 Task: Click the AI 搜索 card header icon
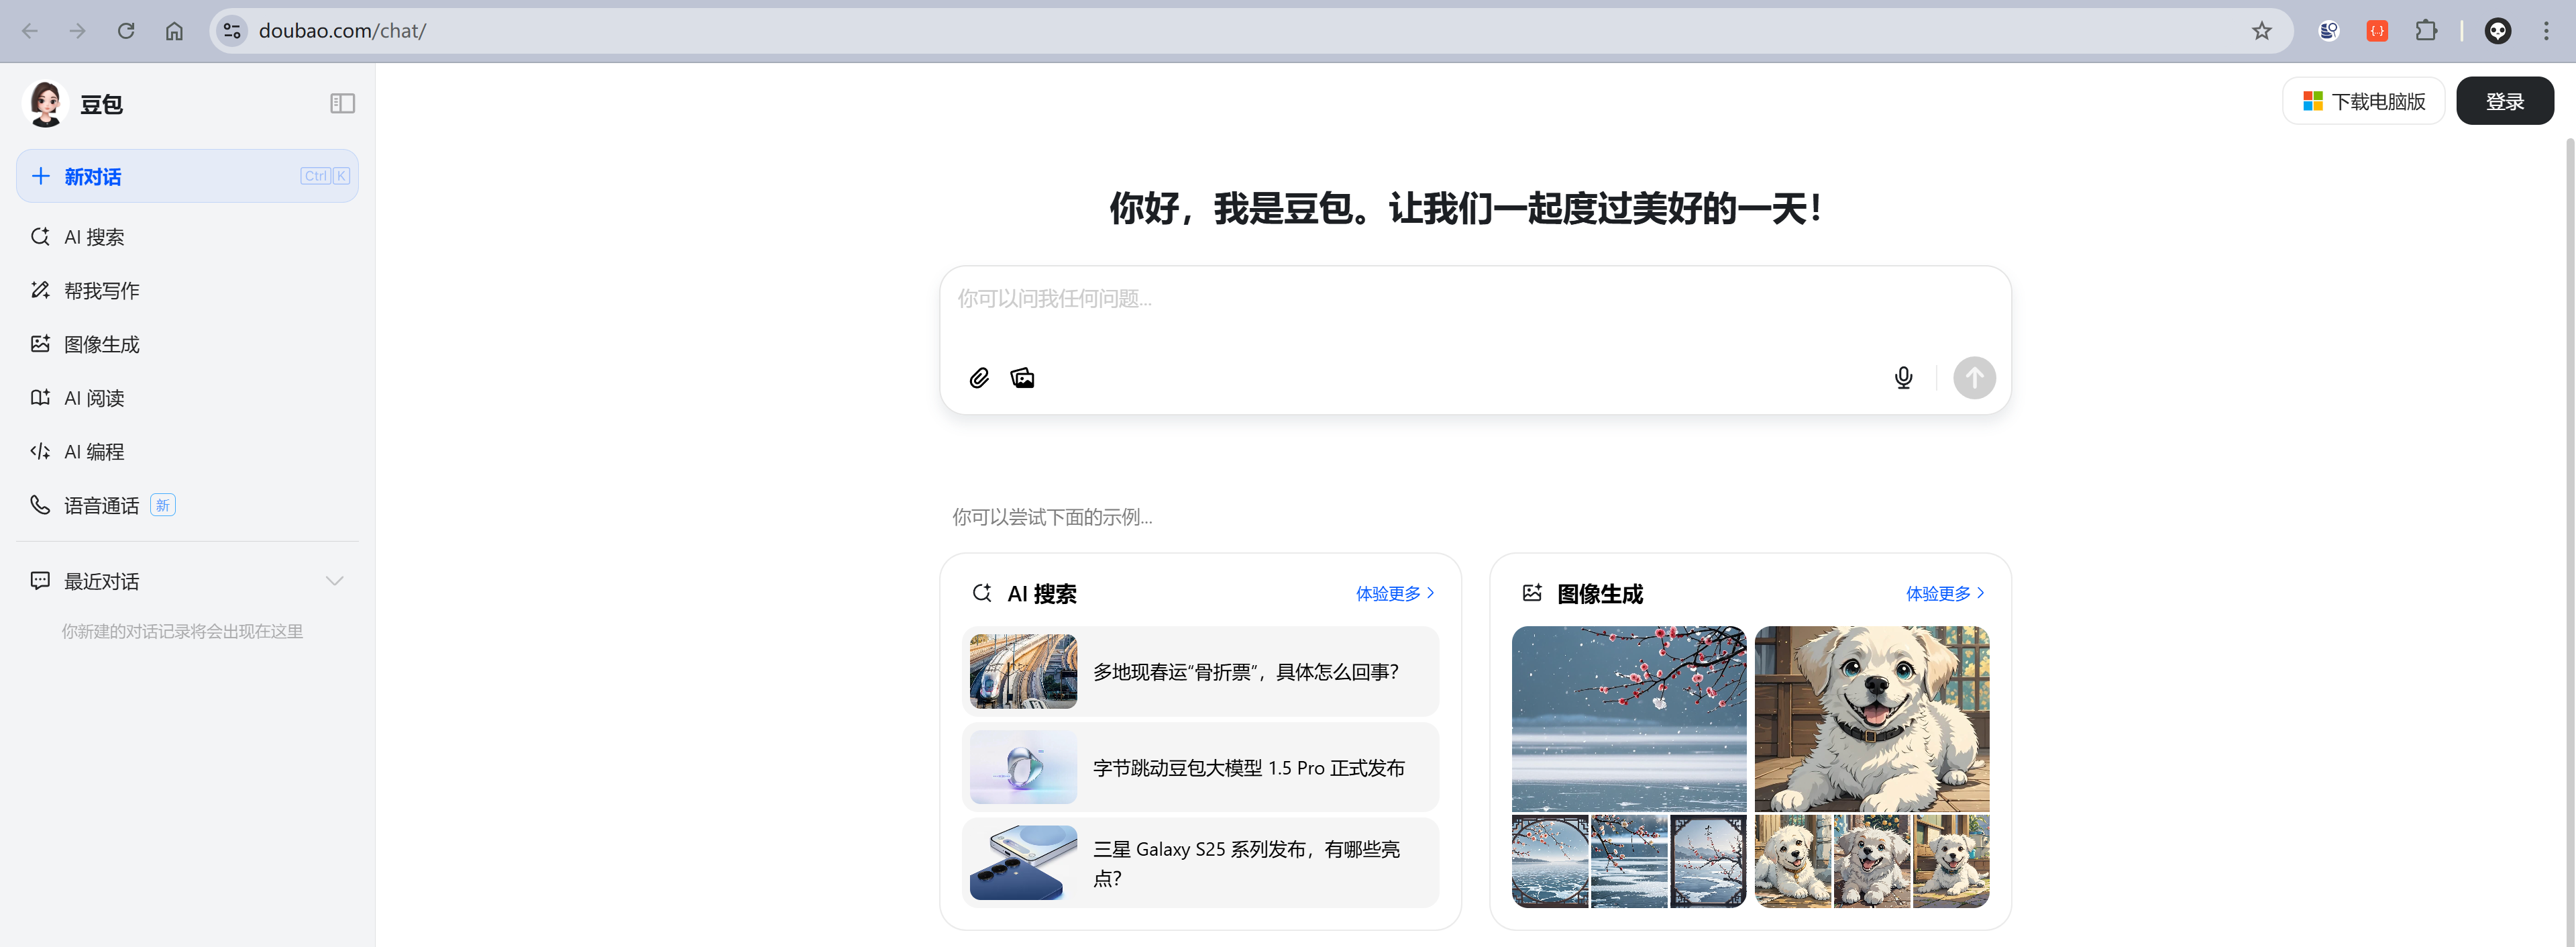tap(982, 593)
